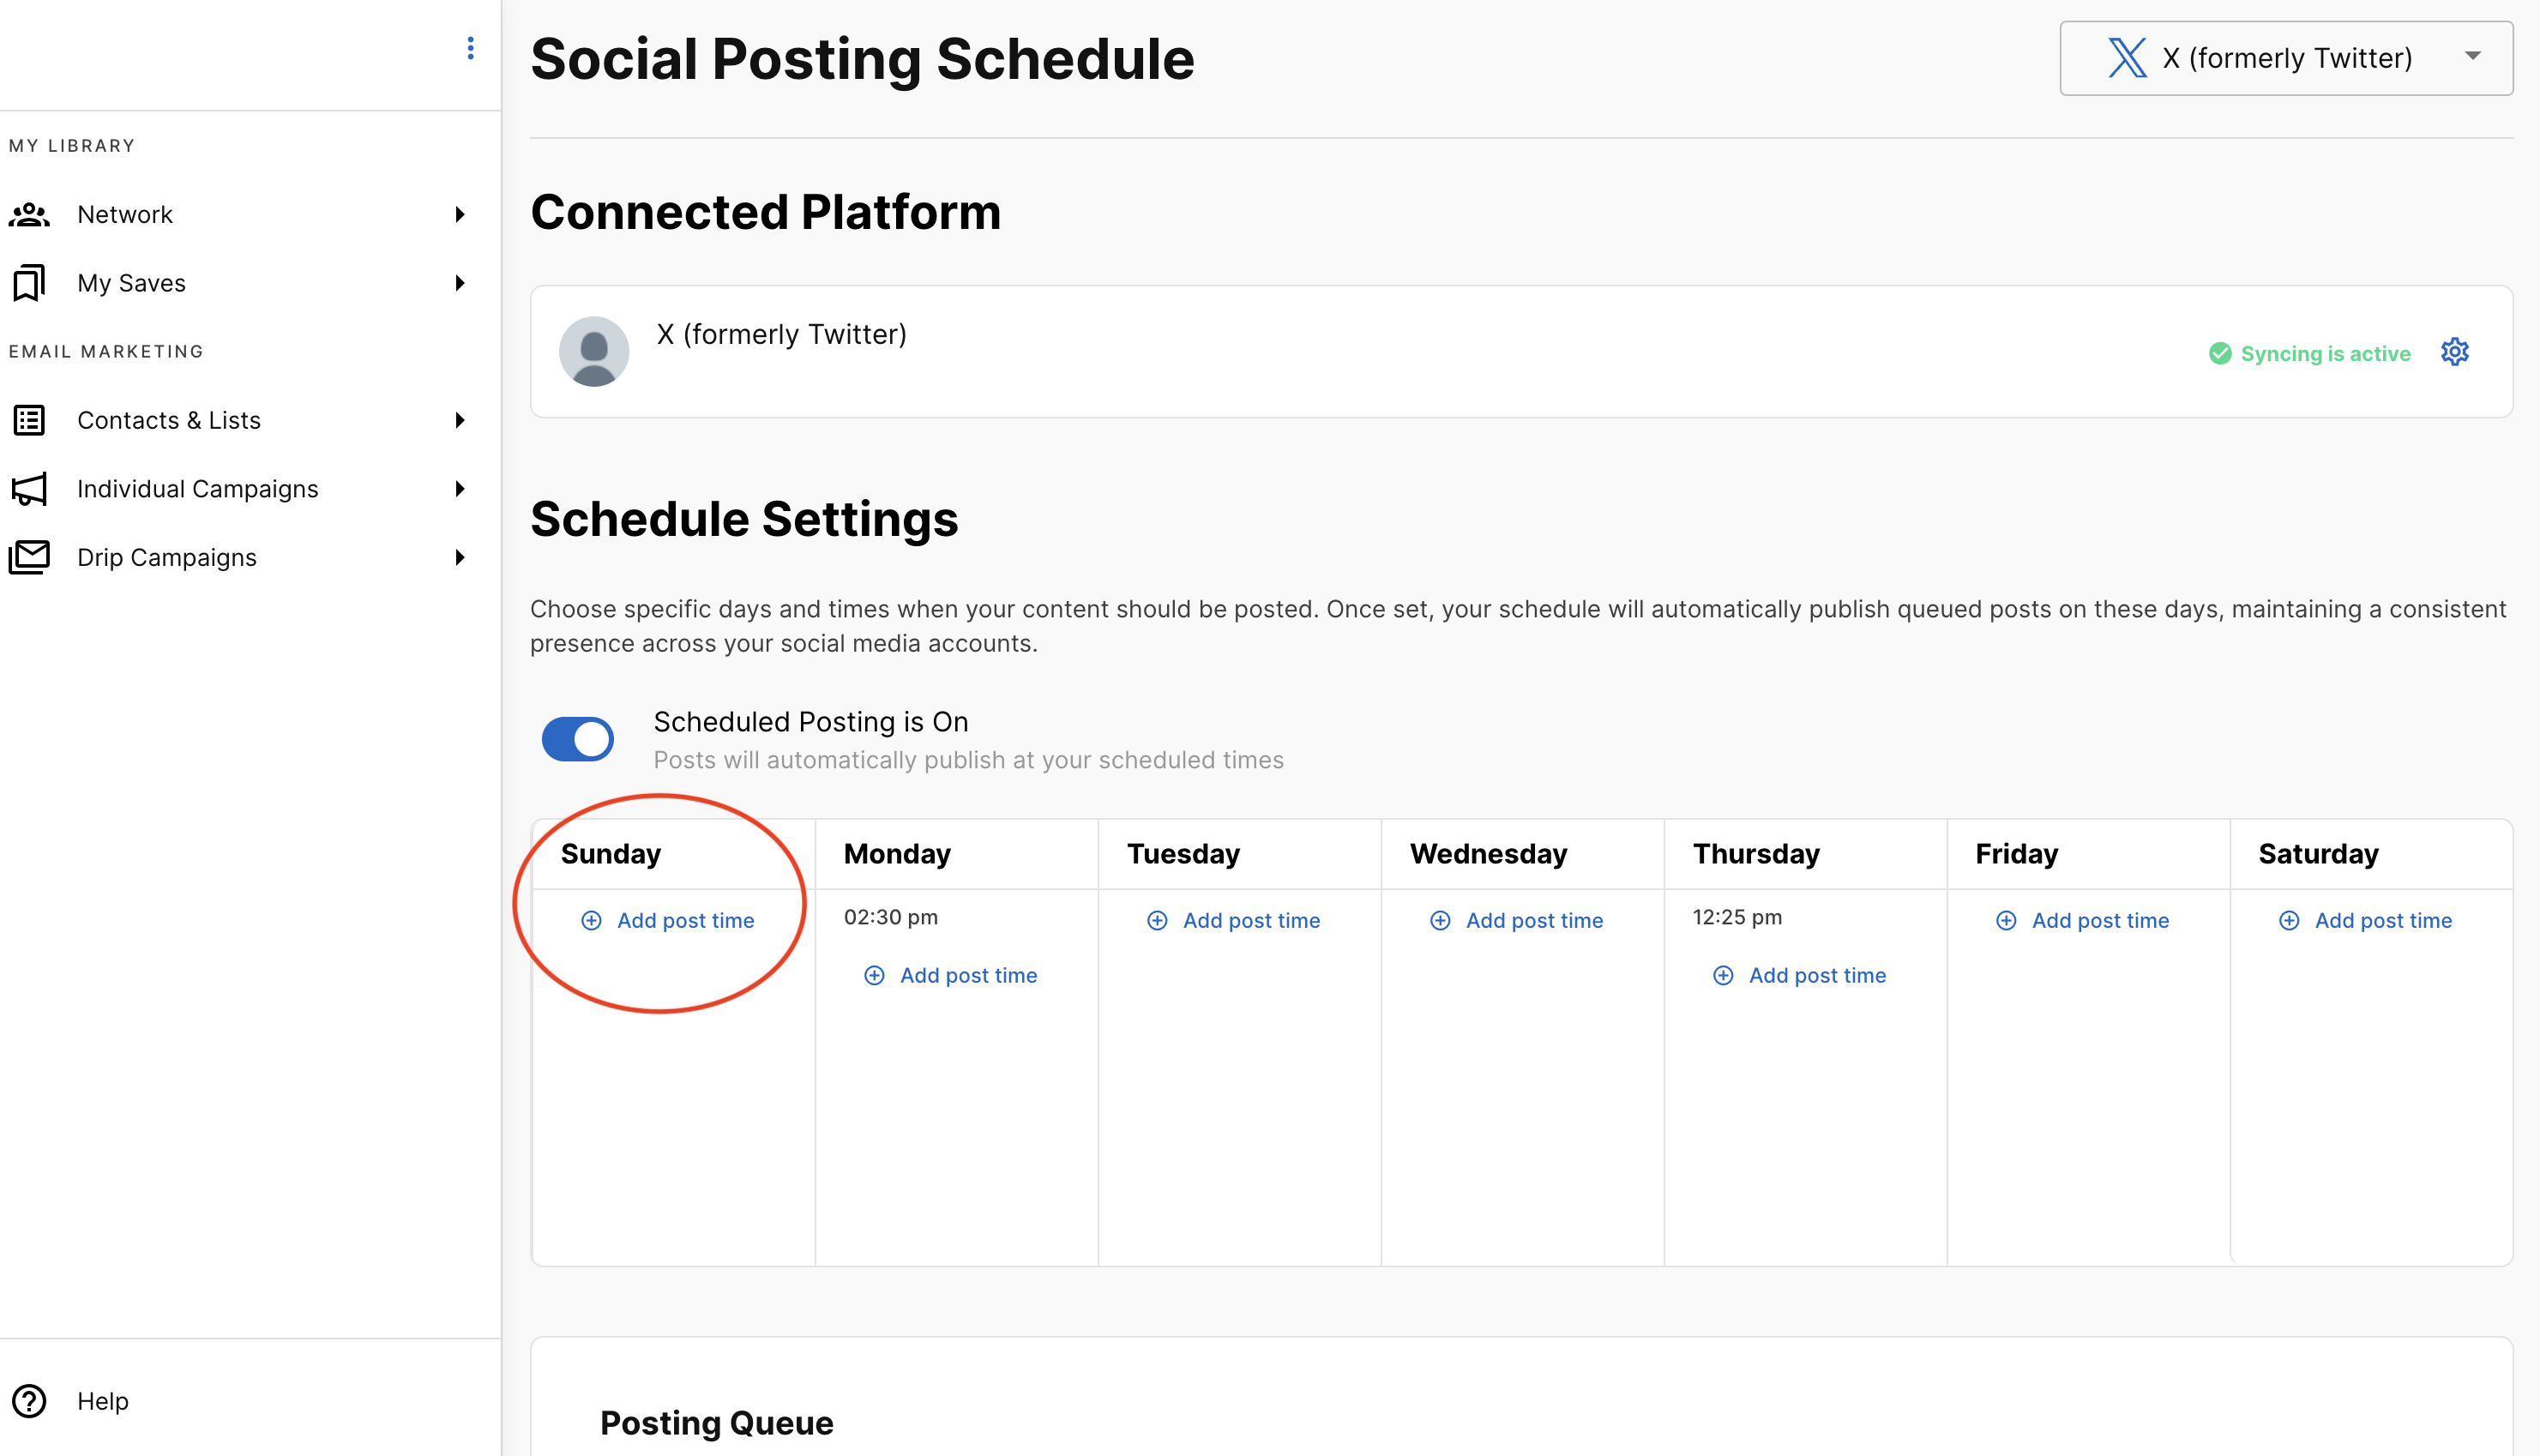Click plus icon for Wednesday post time
The height and width of the screenshot is (1456, 2540).
1440,920
